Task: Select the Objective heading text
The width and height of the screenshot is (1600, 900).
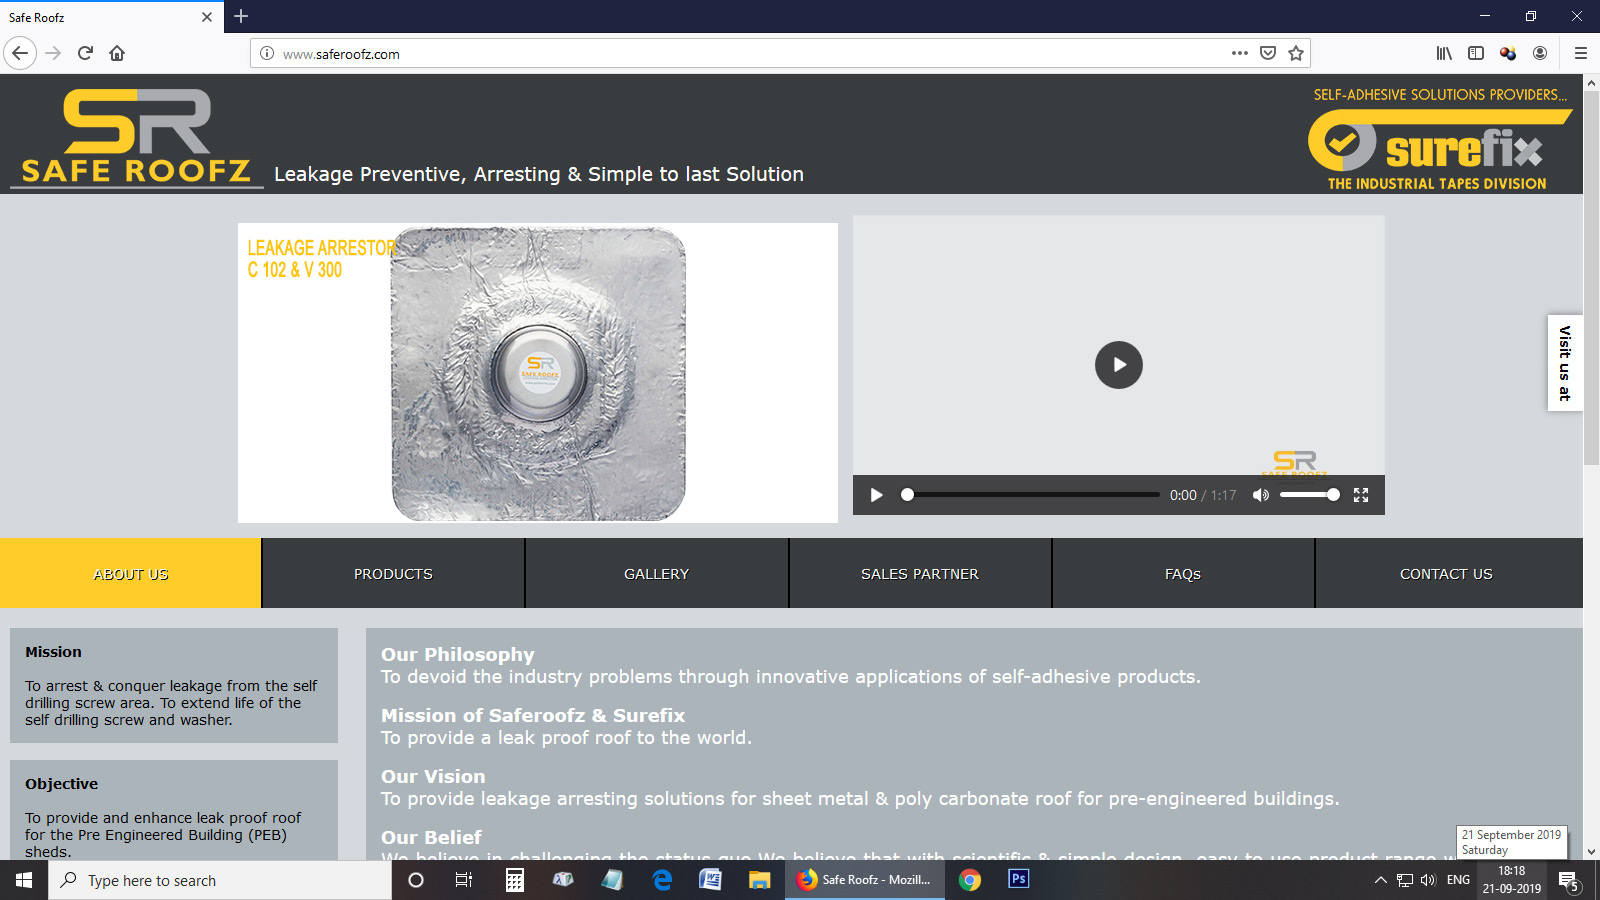Action: (62, 784)
